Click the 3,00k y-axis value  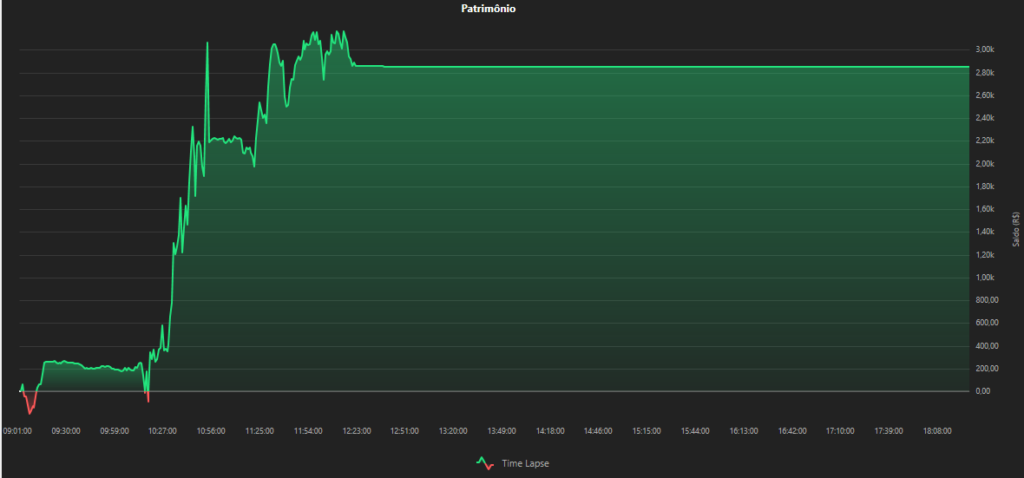tap(985, 50)
